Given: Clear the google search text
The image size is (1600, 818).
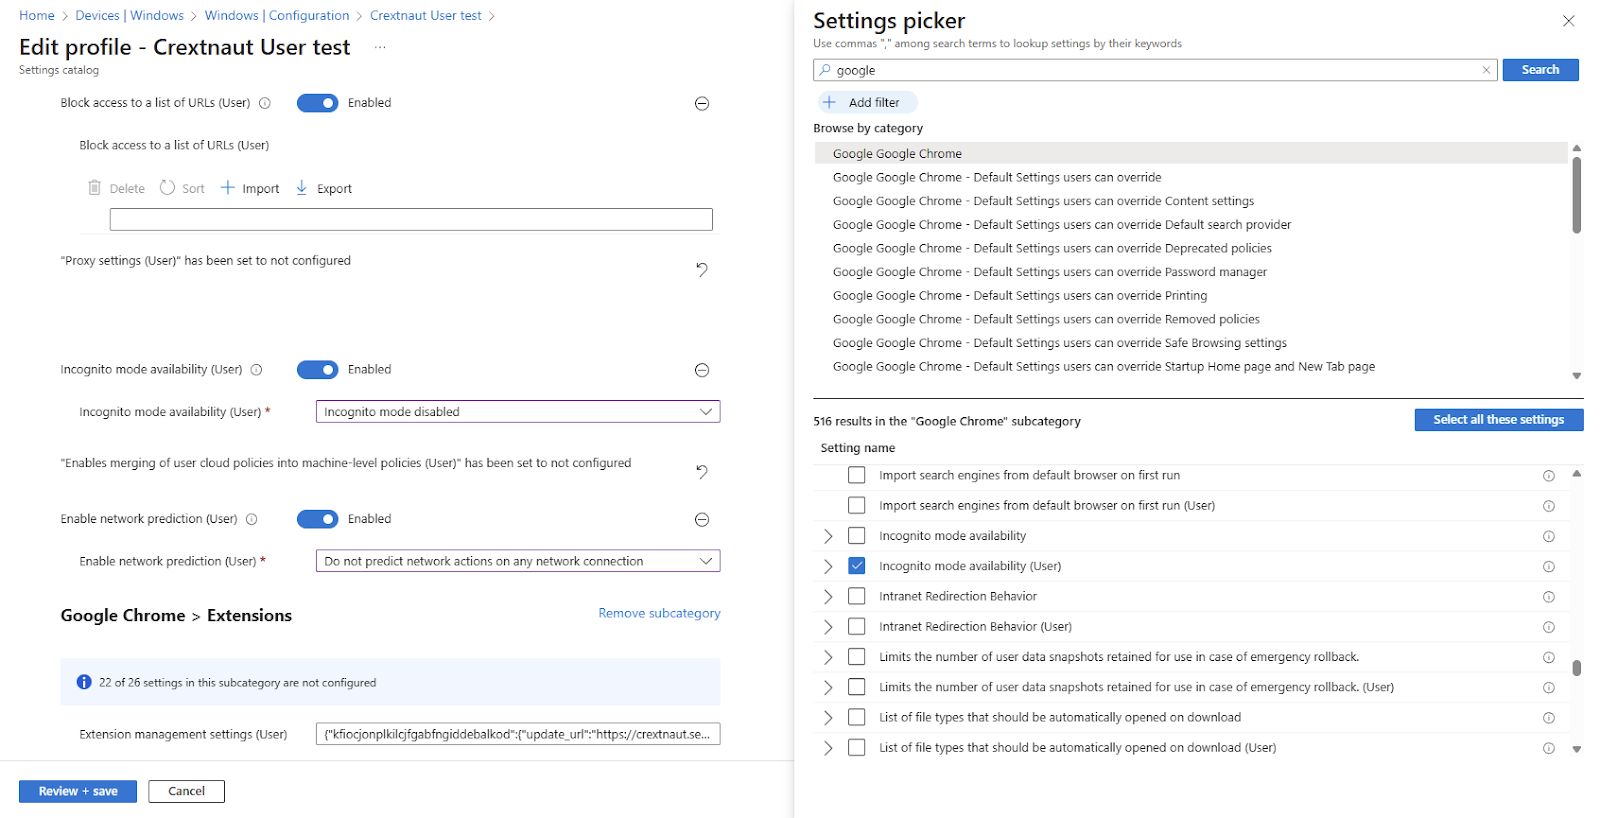Looking at the screenshot, I should coord(1486,70).
